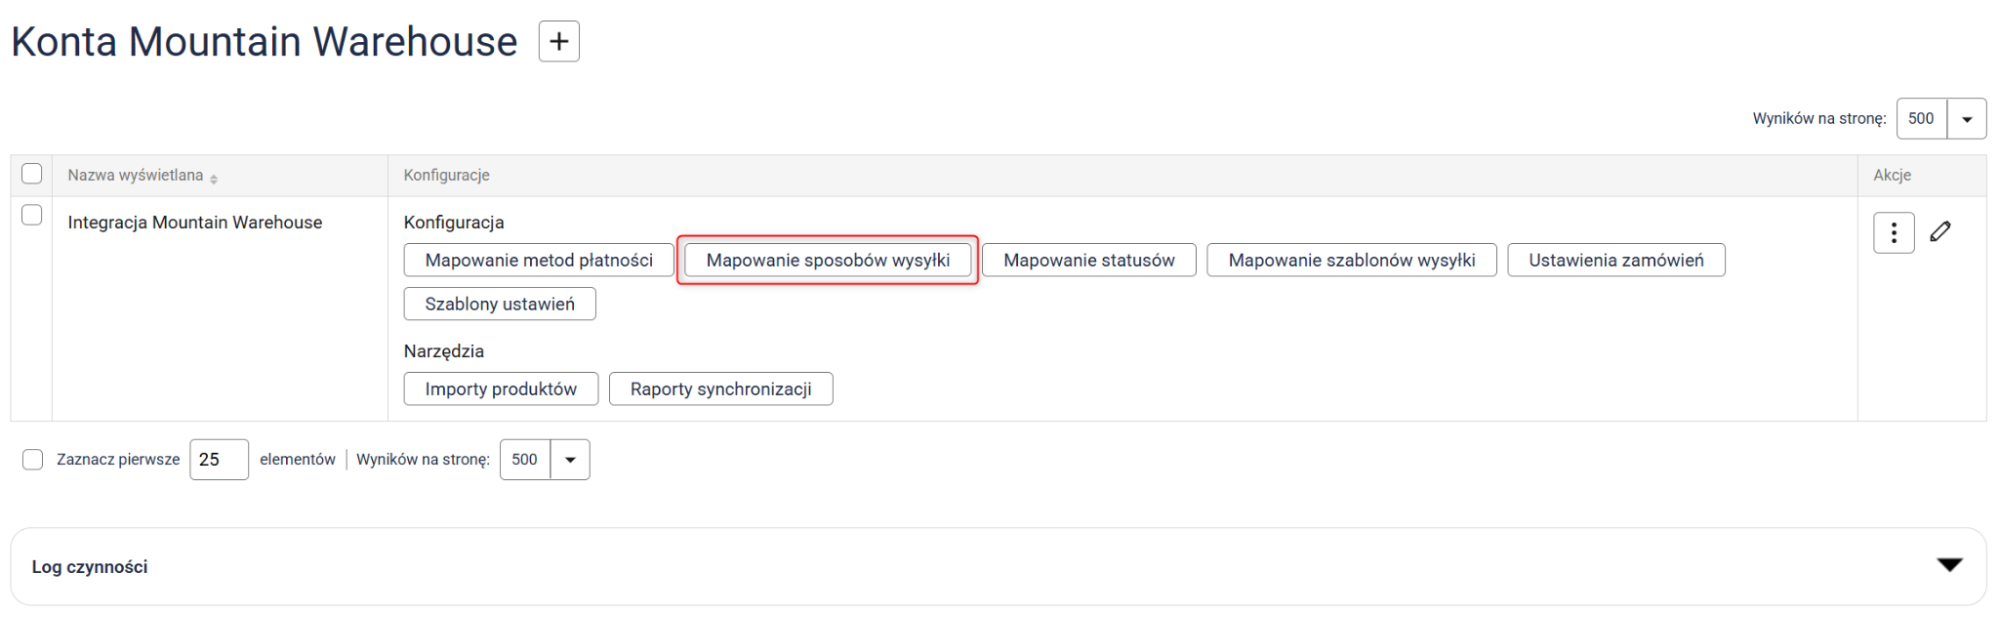Open the three-dot actions menu
This screenshot has width=1999, height=617.
point(1893,233)
